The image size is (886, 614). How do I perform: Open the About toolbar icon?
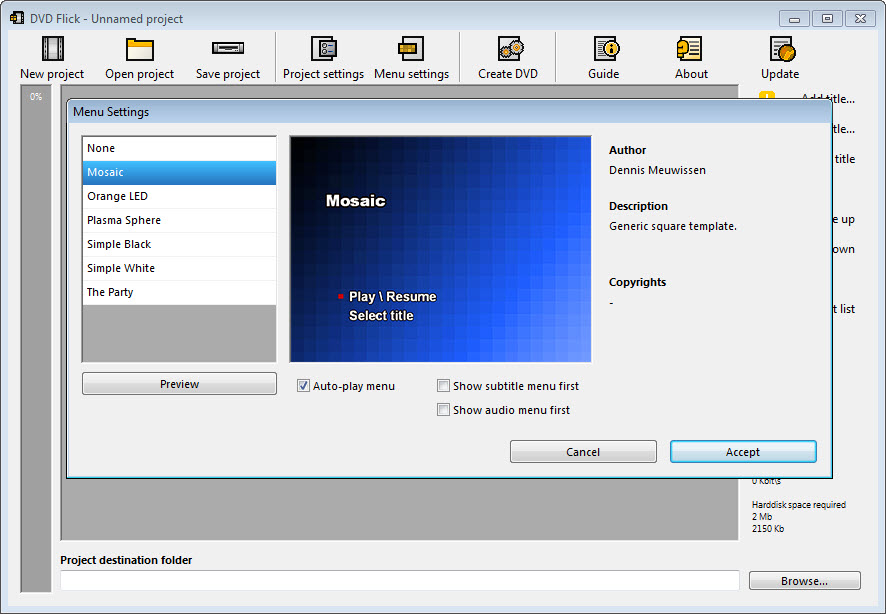(x=689, y=49)
